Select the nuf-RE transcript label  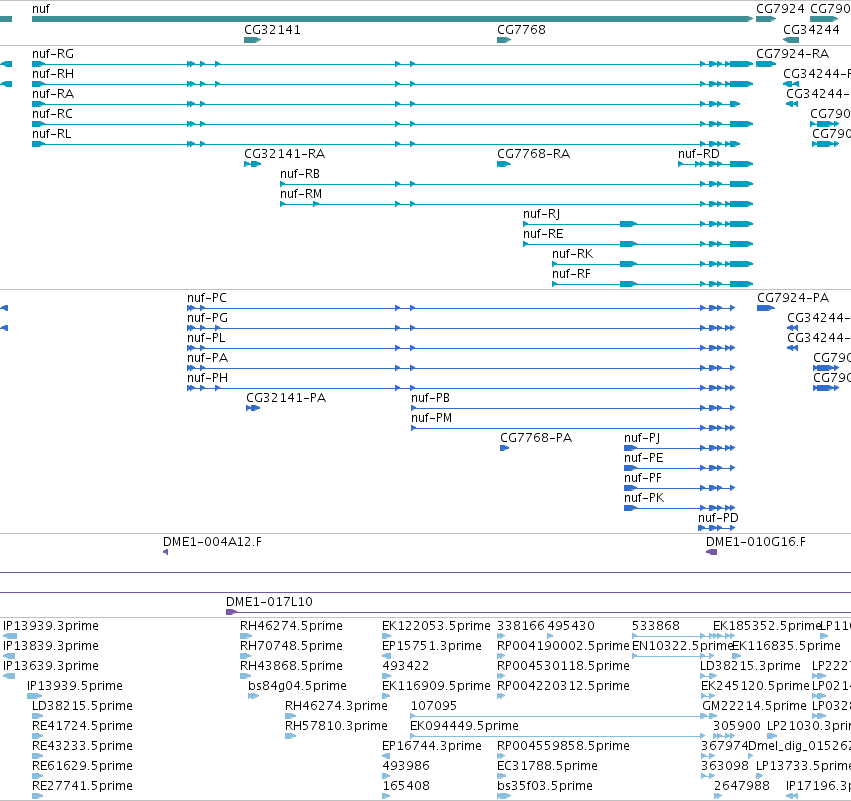[543, 234]
